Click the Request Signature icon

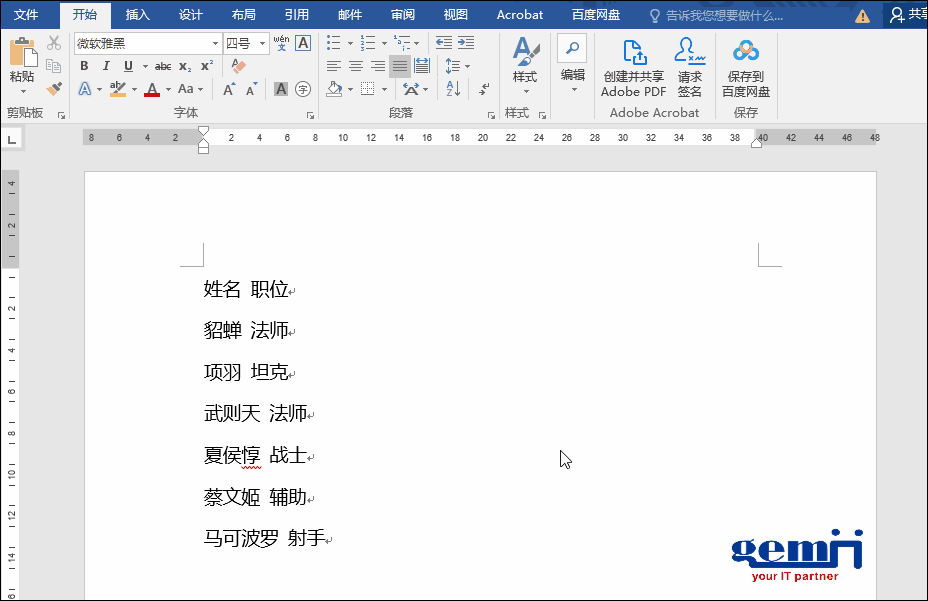point(690,68)
